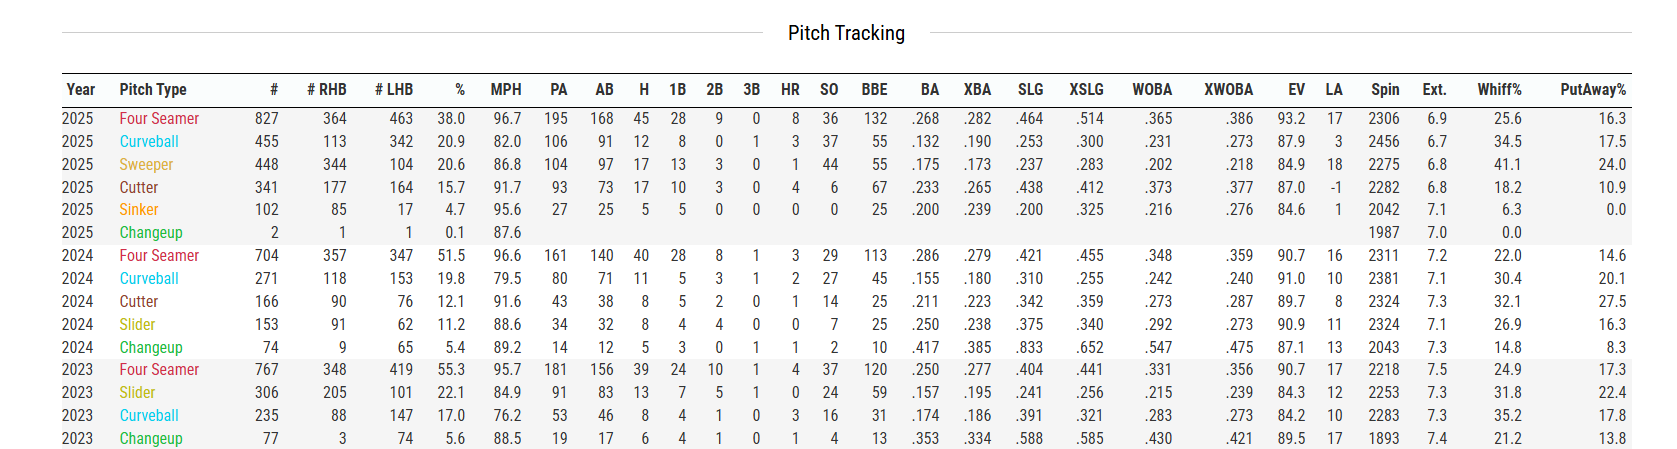Viewport: 1677px width, 449px height.
Task: Select the 2023 Four Seamer pitch type
Action: coord(159,370)
